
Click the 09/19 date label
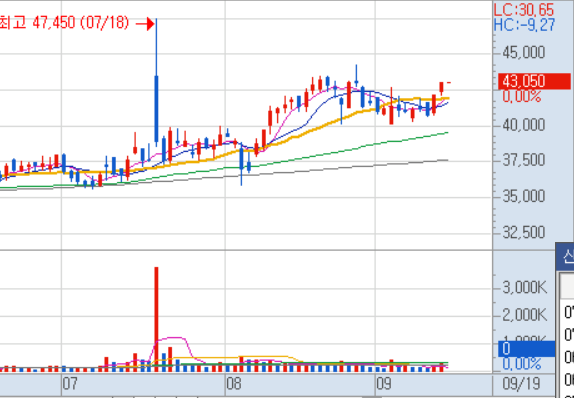pyautogui.click(x=521, y=384)
